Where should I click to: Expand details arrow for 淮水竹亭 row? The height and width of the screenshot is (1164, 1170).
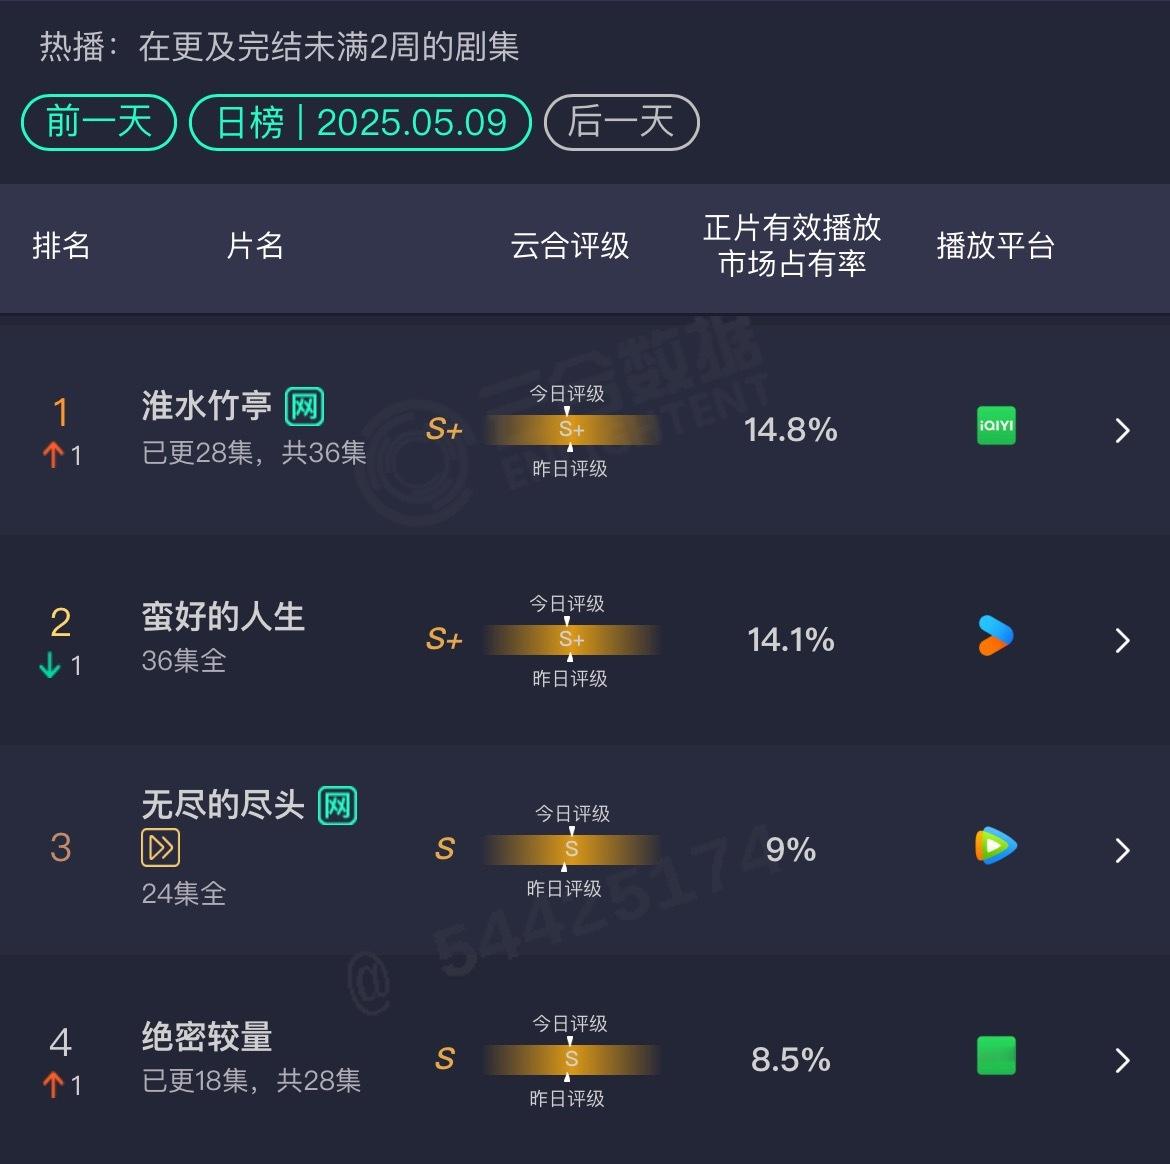(x=1122, y=431)
